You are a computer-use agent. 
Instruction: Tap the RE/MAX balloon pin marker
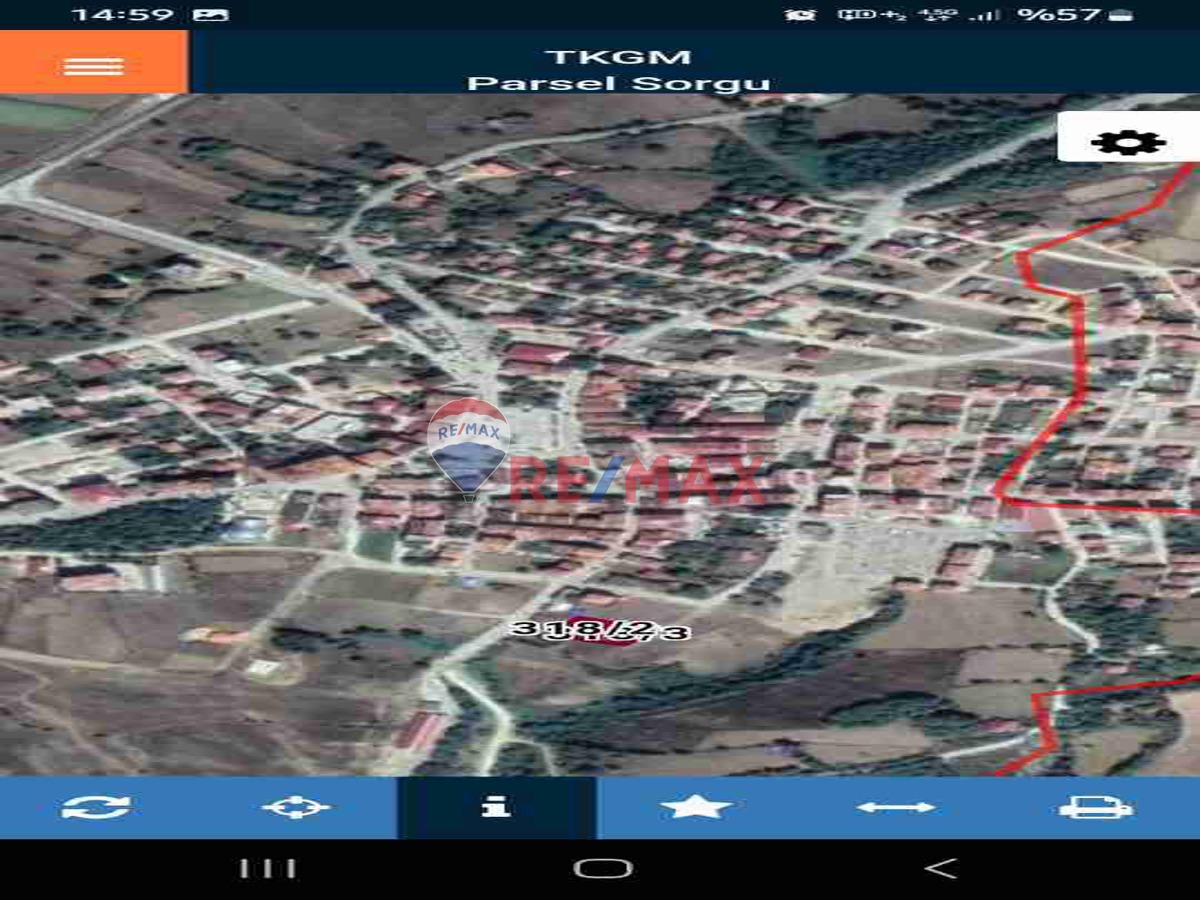(x=469, y=447)
